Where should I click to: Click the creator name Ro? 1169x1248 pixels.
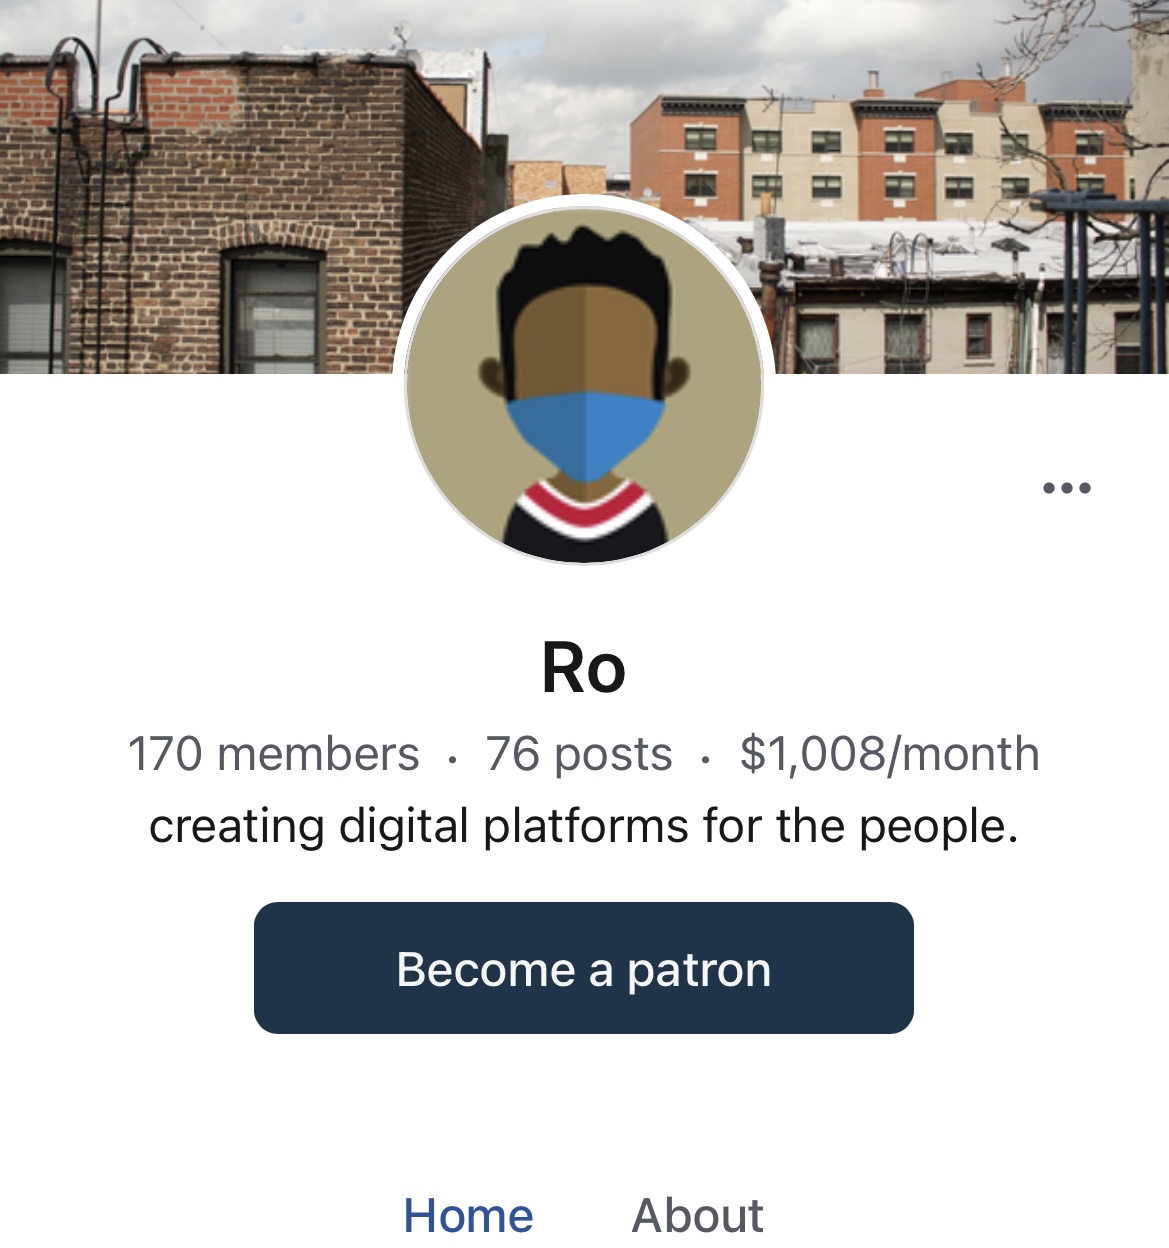(x=584, y=668)
